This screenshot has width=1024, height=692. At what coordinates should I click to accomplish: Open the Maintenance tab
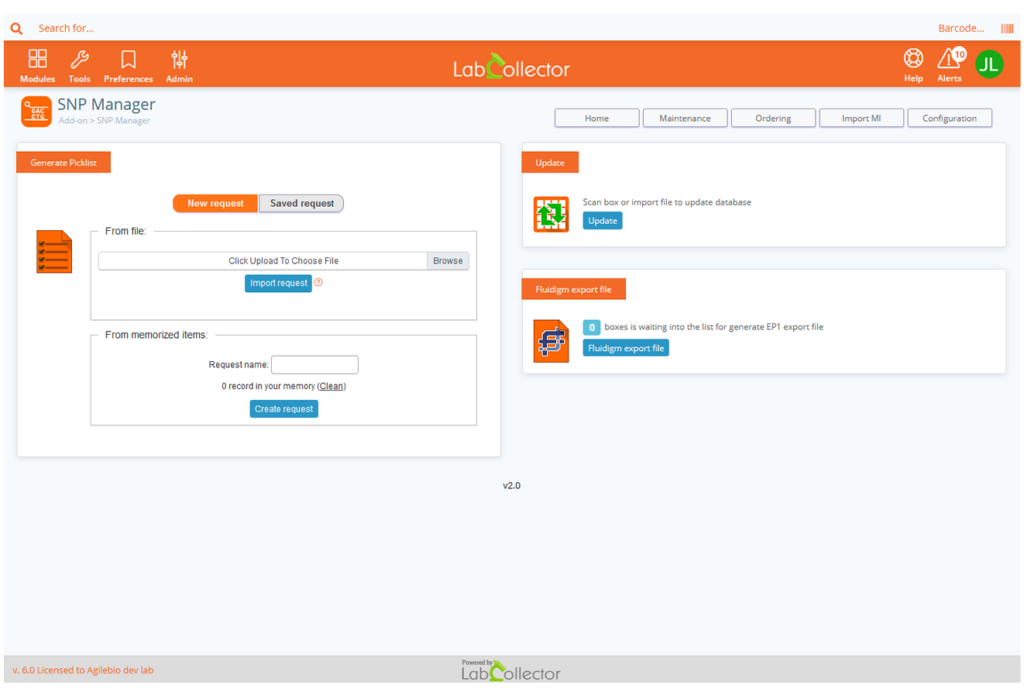684,118
